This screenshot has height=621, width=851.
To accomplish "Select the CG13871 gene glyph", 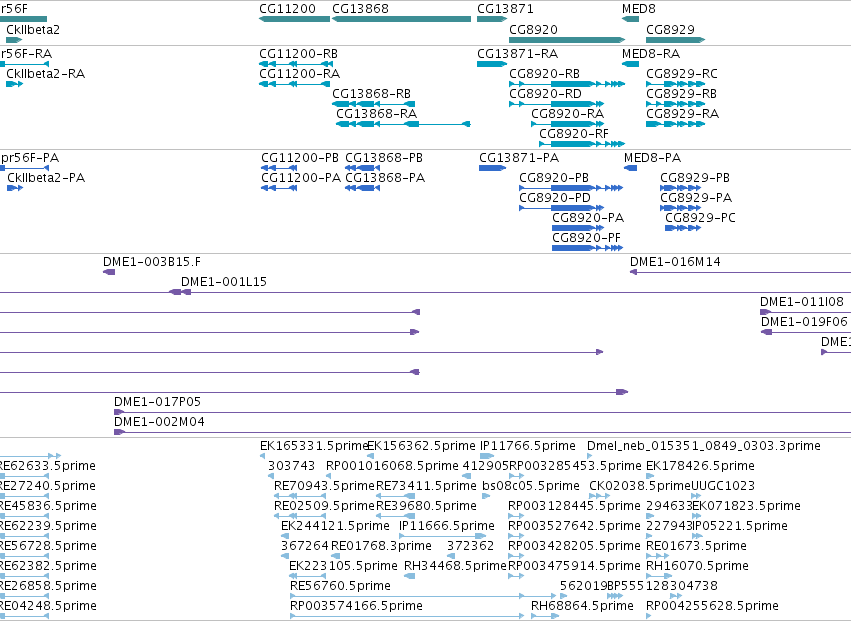I will pos(492,19).
